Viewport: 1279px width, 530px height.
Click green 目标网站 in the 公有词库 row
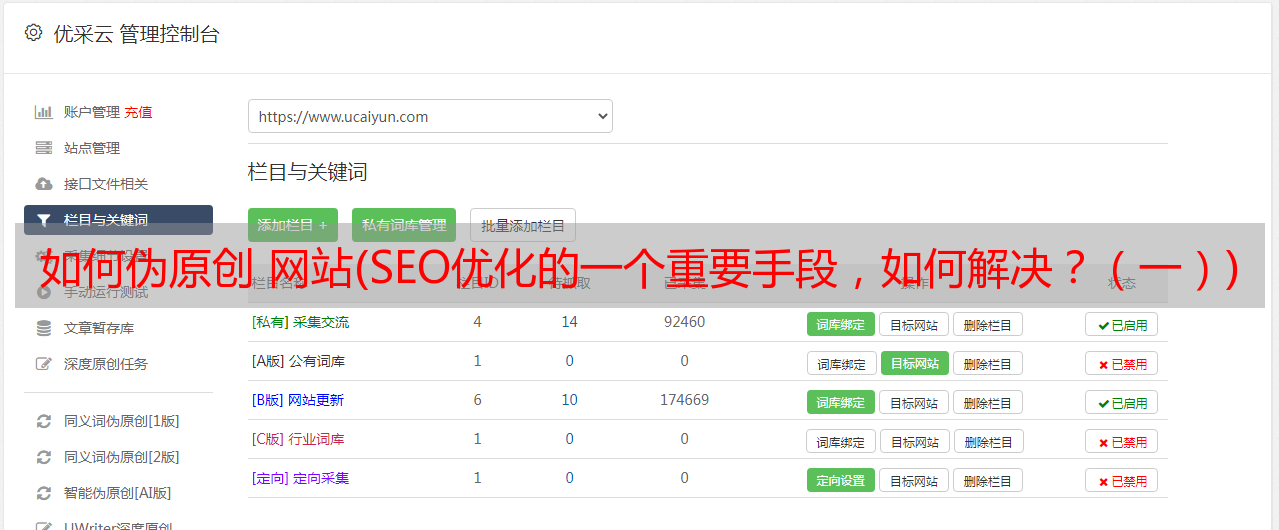[x=914, y=363]
